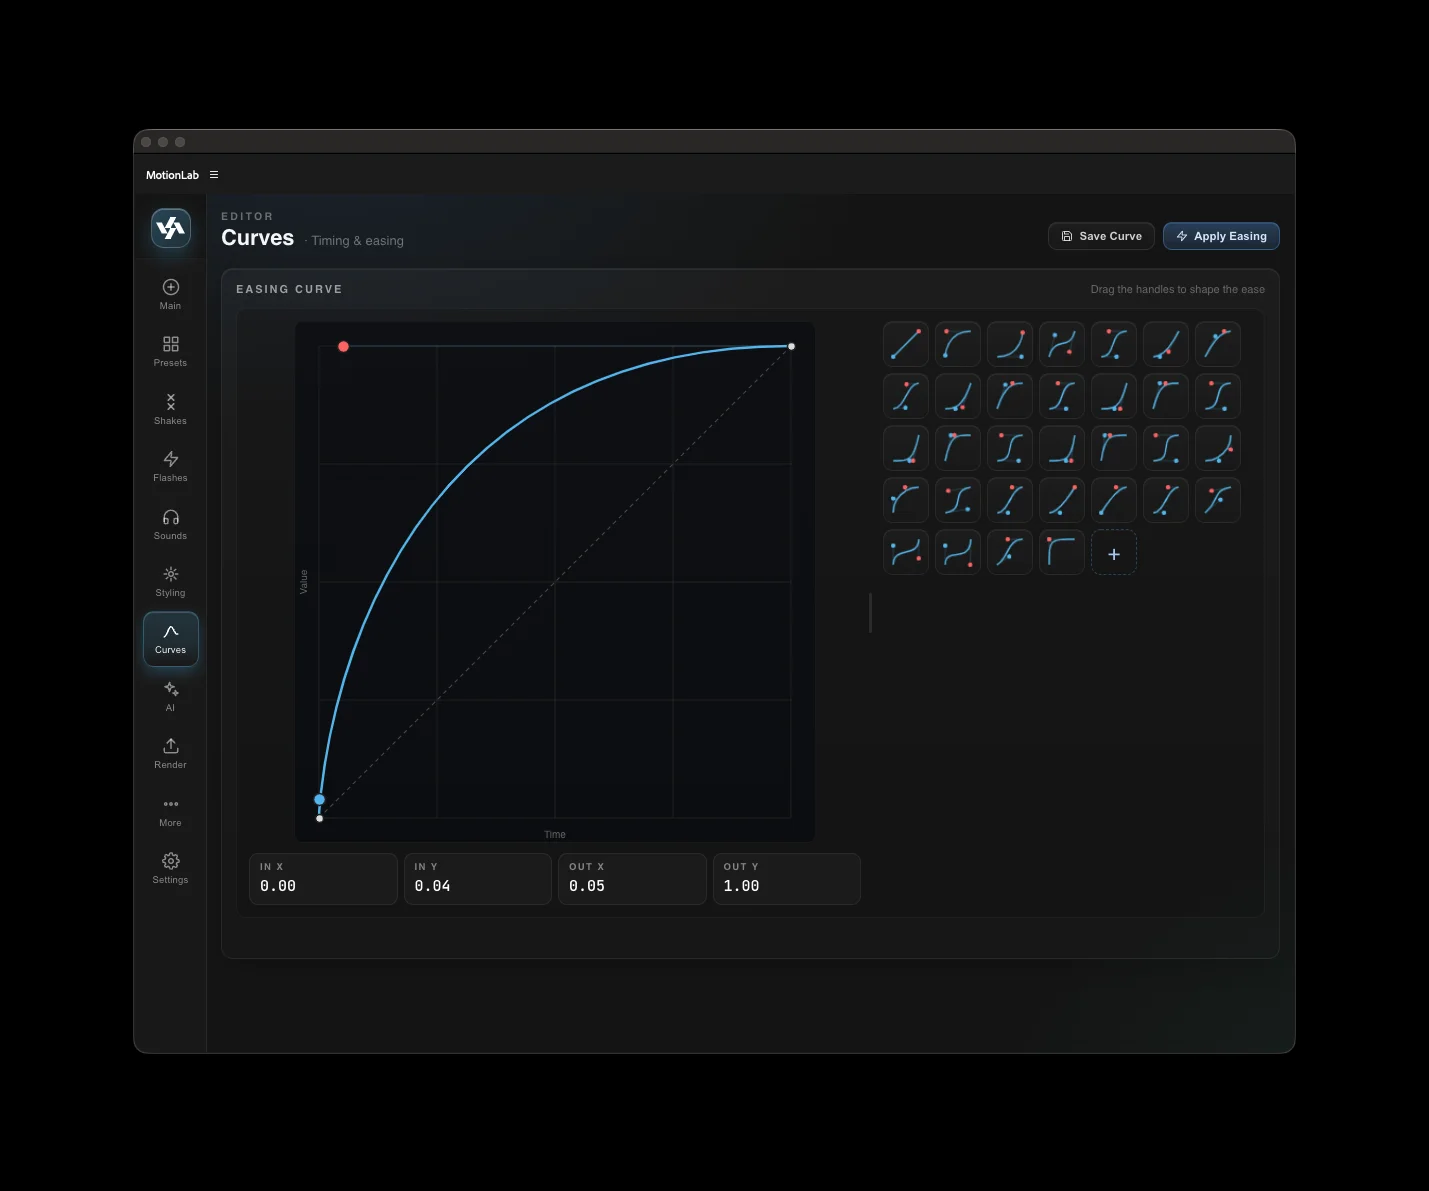Click the IN Y value field
This screenshot has height=1191, width=1429.
click(x=478, y=879)
